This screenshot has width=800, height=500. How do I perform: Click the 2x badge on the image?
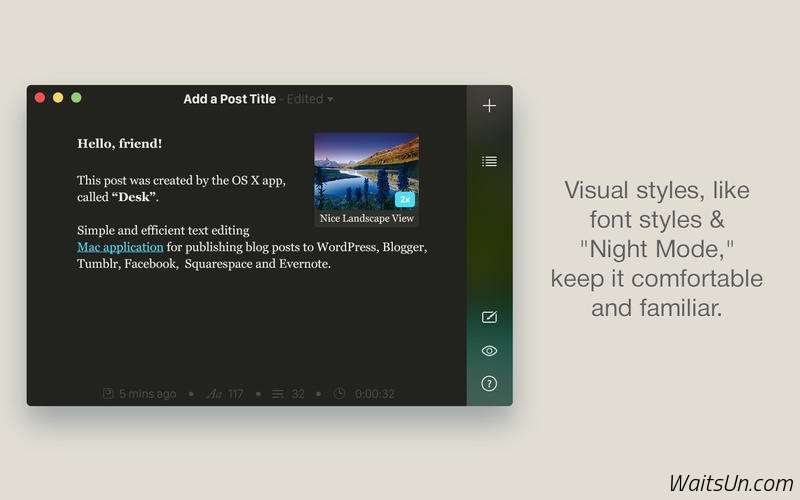click(x=404, y=199)
